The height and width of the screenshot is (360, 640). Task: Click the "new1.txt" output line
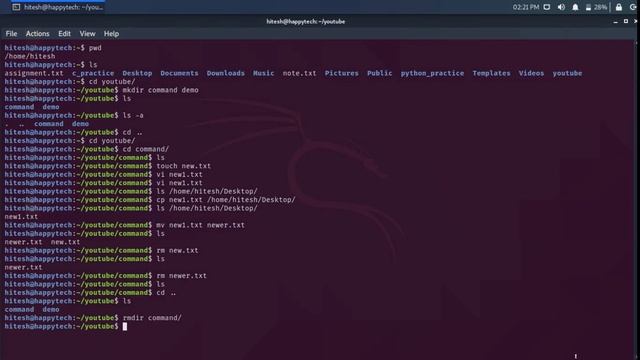21,217
